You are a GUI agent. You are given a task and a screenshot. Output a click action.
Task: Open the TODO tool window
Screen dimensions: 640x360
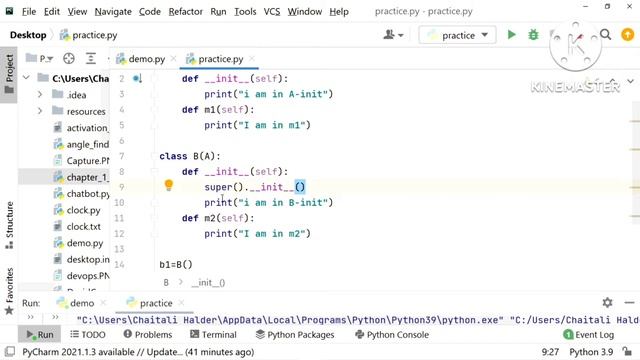click(88, 334)
